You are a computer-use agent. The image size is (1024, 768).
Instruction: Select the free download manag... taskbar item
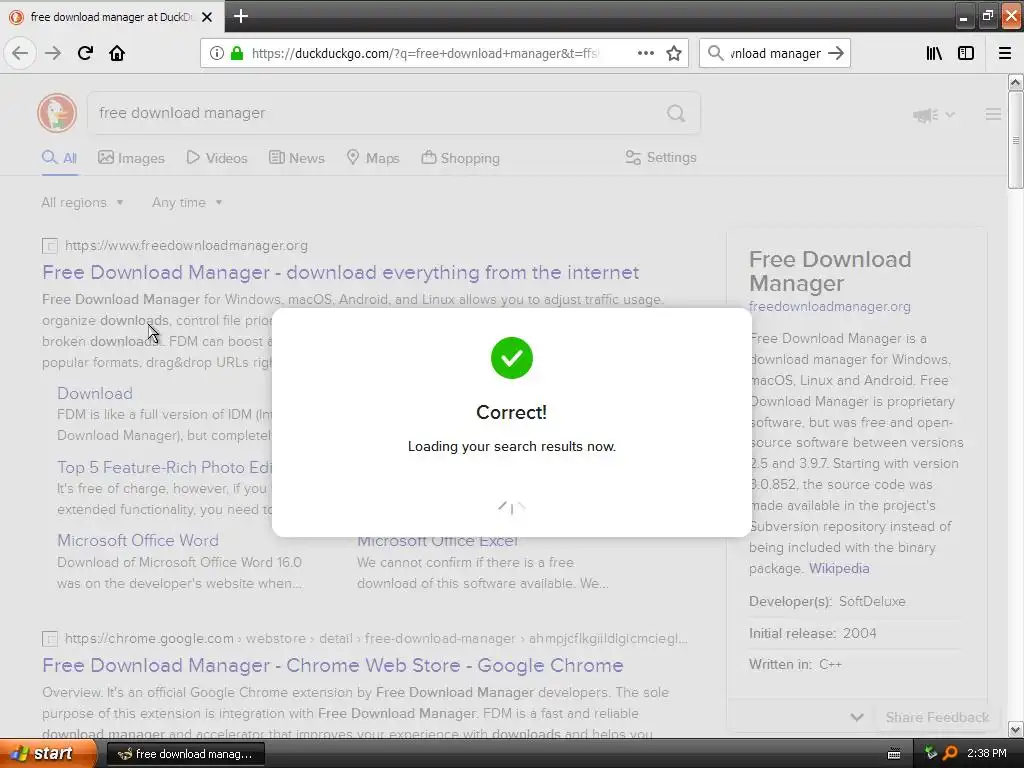pos(185,754)
